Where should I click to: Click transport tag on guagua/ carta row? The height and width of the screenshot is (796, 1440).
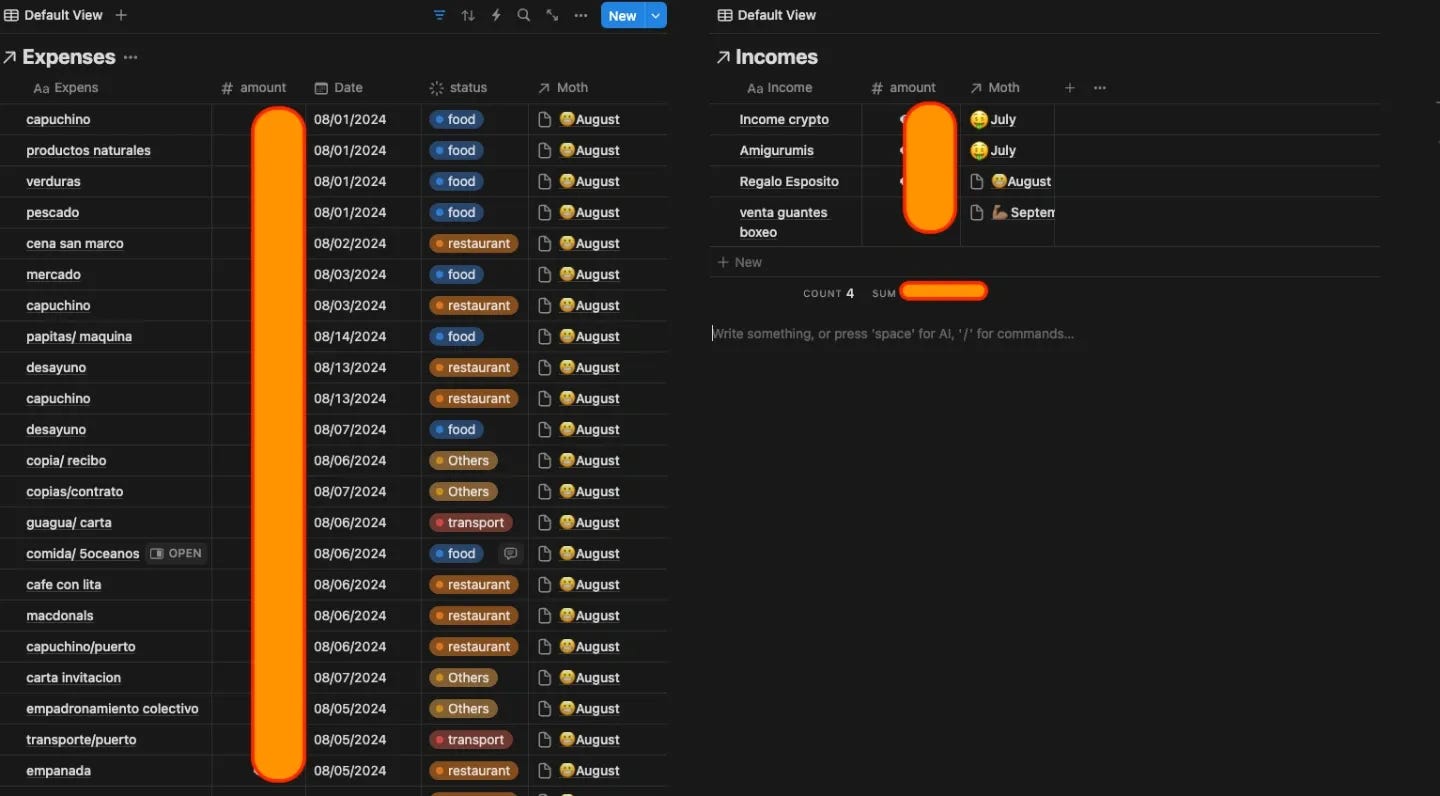[x=471, y=523]
